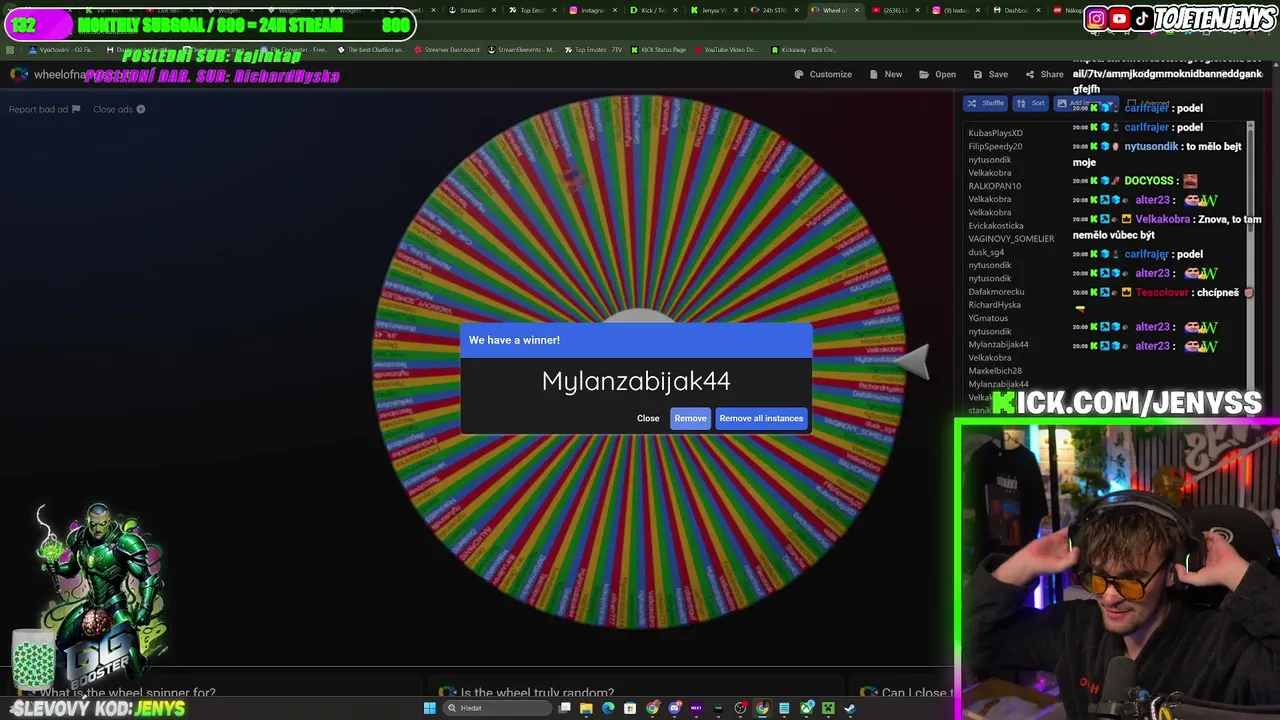The image size is (1280, 720).
Task: Open Minecraft from taskbar
Action: [828, 708]
